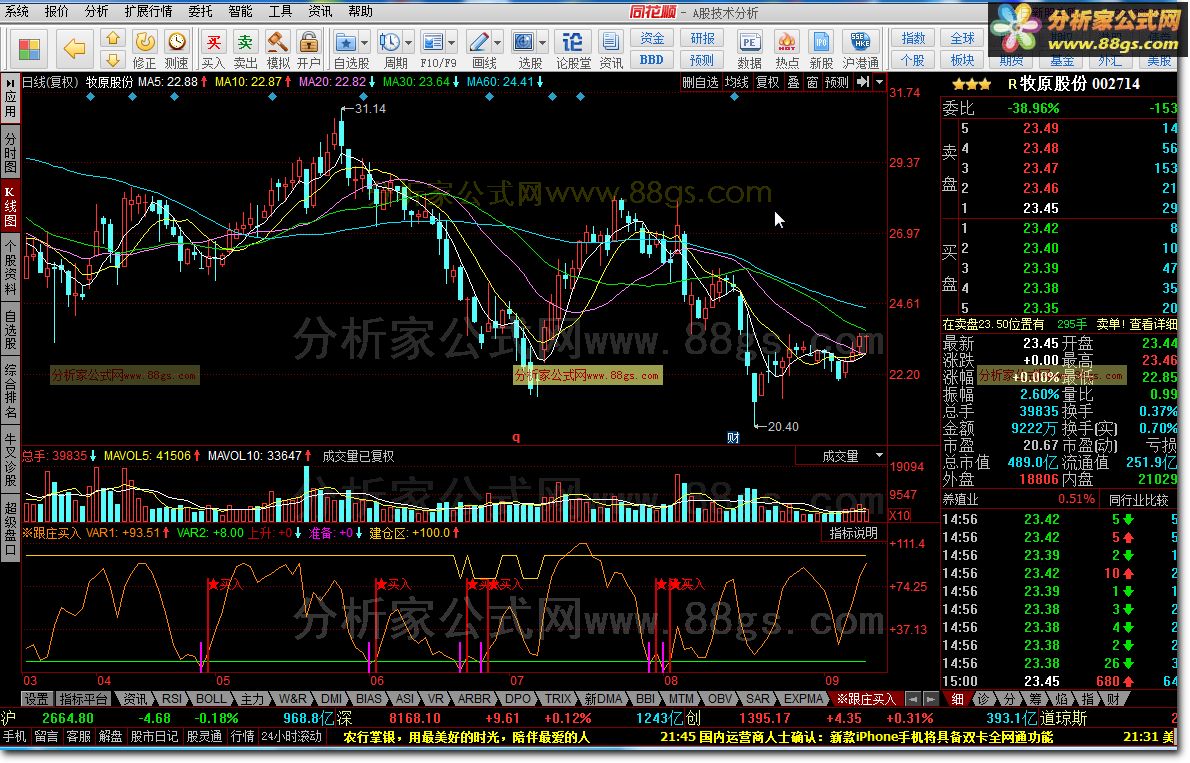The width and height of the screenshot is (1190, 763).
Task: Switch side panel to K线图 view
Action: pos(10,206)
